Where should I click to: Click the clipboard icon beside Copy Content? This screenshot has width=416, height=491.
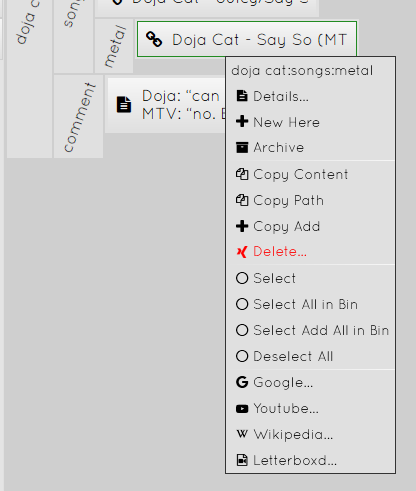point(242,174)
